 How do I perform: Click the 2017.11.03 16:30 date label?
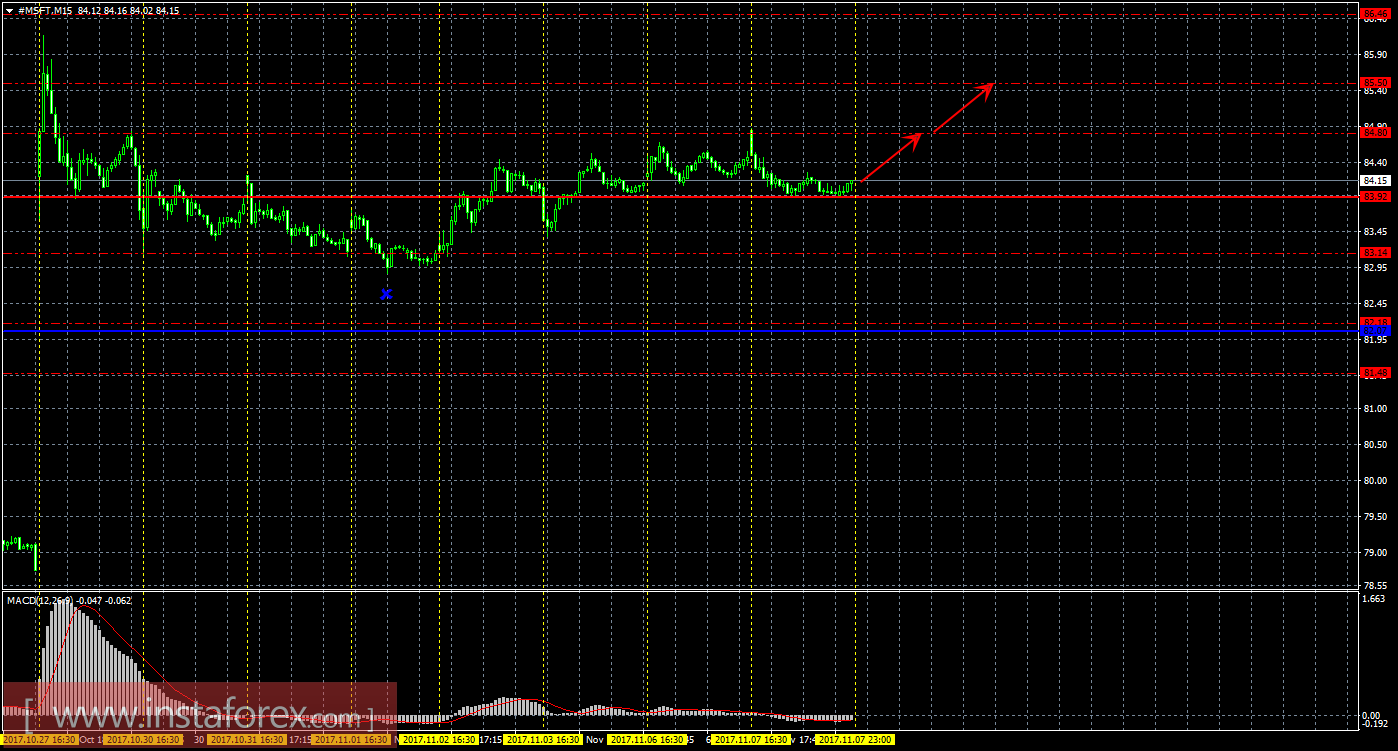pos(542,740)
